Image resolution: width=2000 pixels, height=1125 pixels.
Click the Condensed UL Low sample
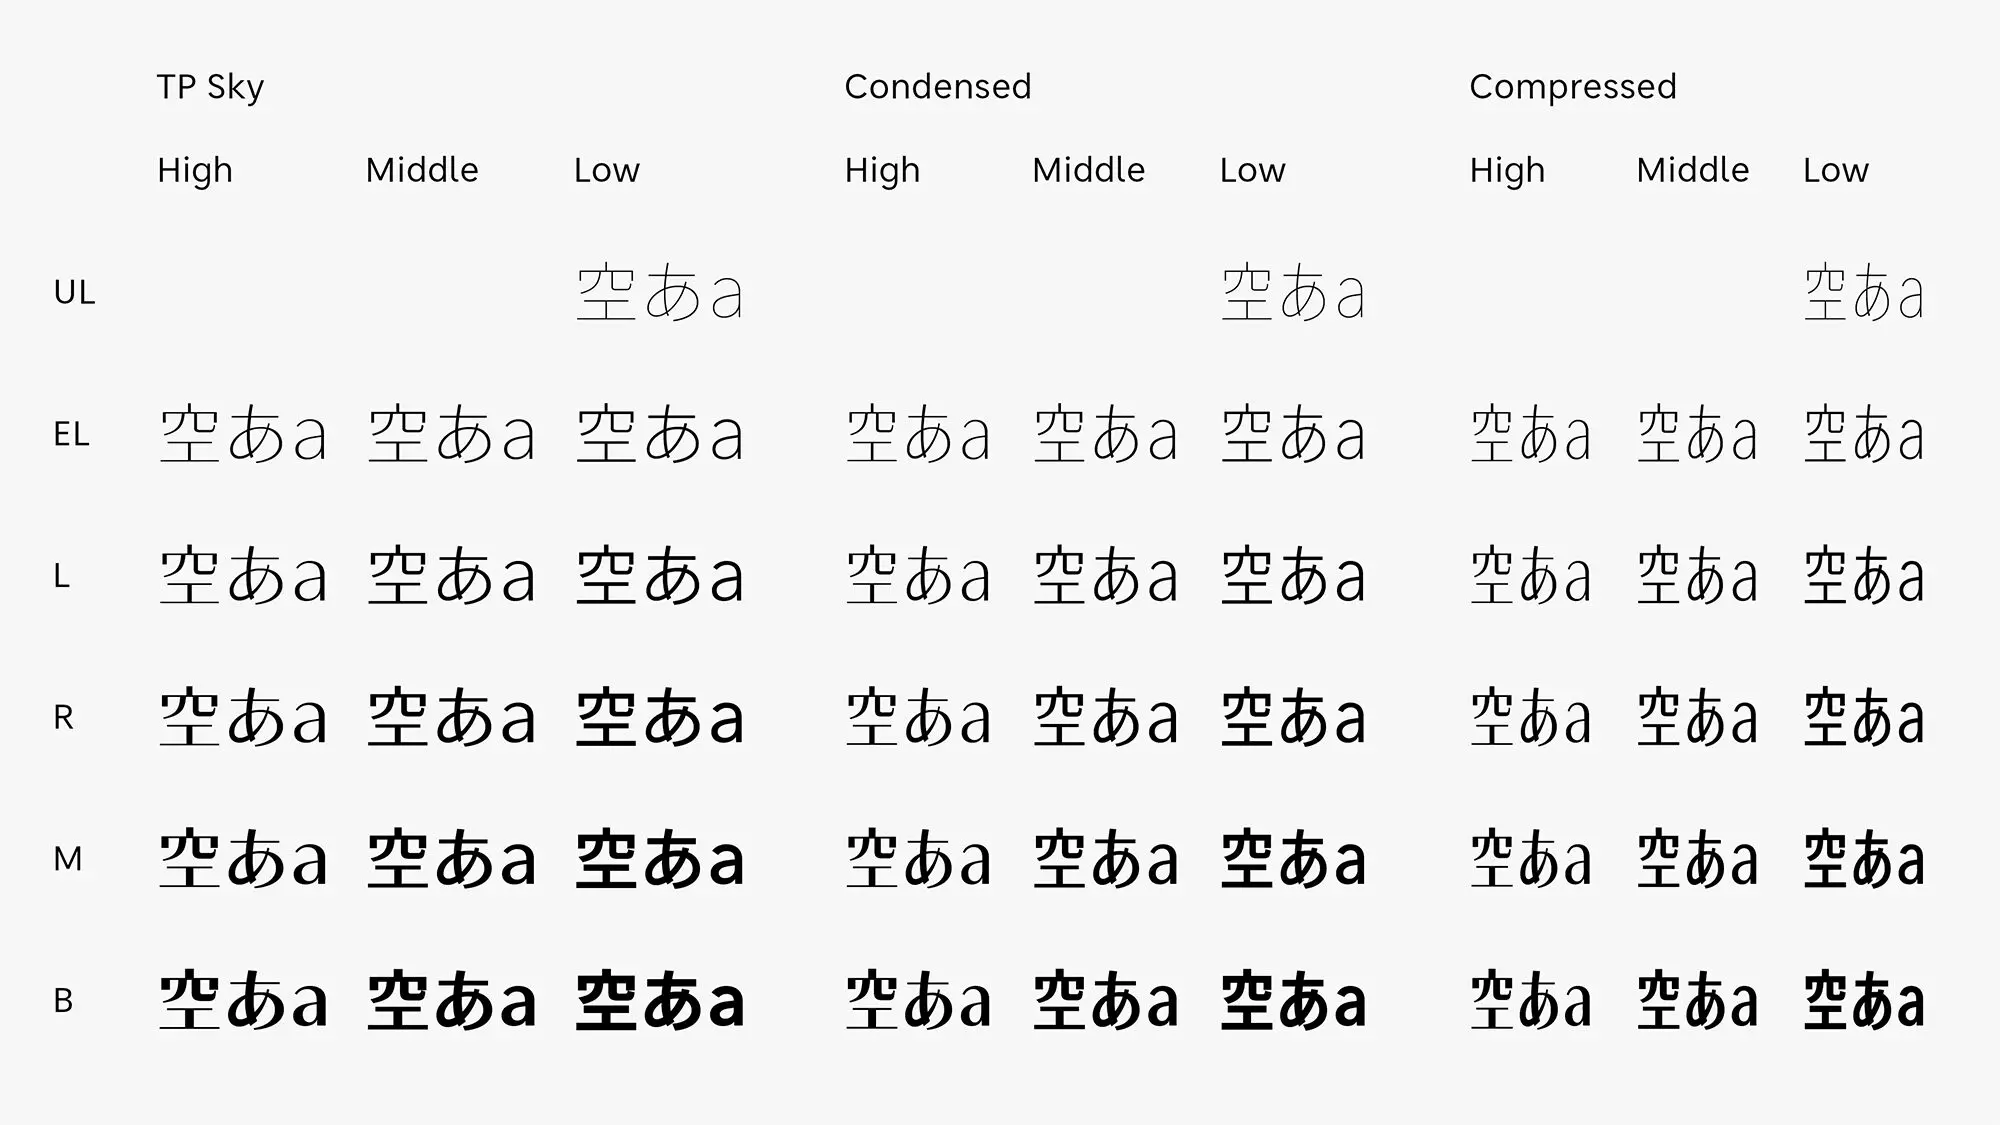click(1293, 293)
